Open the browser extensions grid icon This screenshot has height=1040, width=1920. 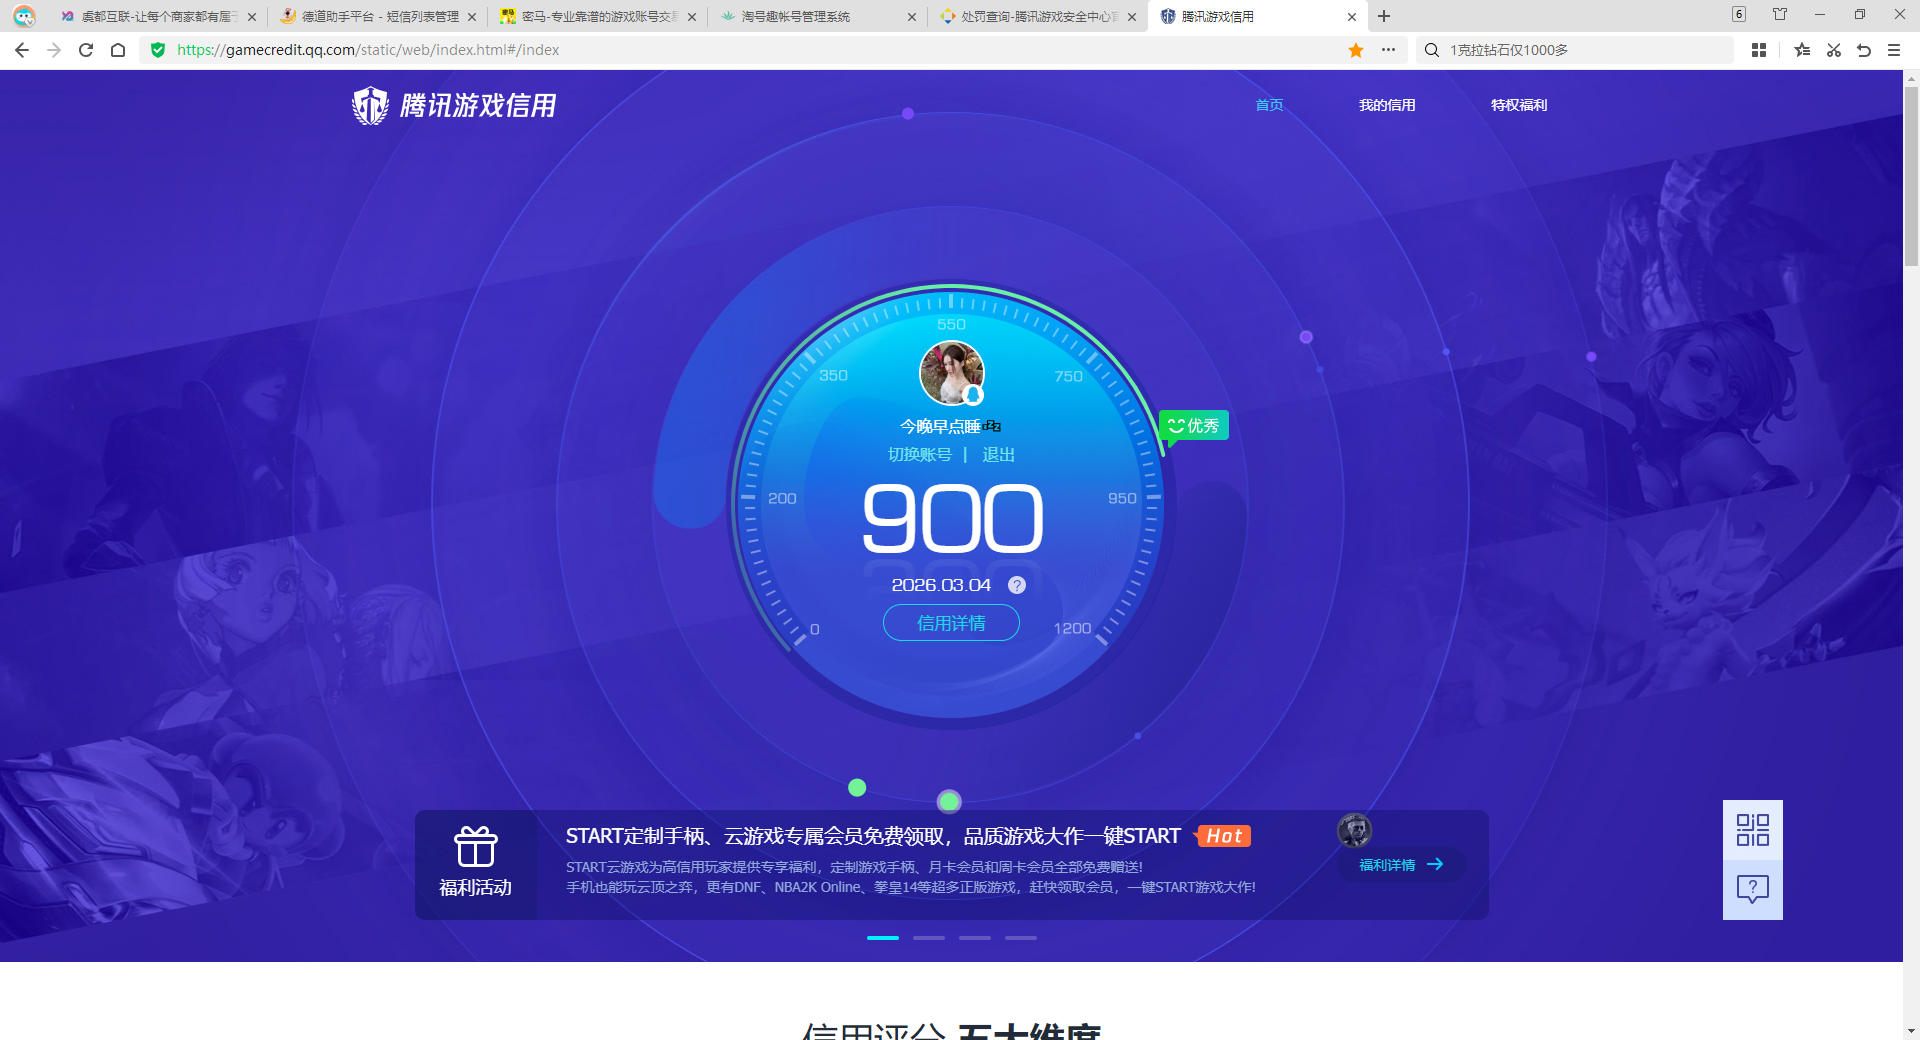pos(1759,50)
